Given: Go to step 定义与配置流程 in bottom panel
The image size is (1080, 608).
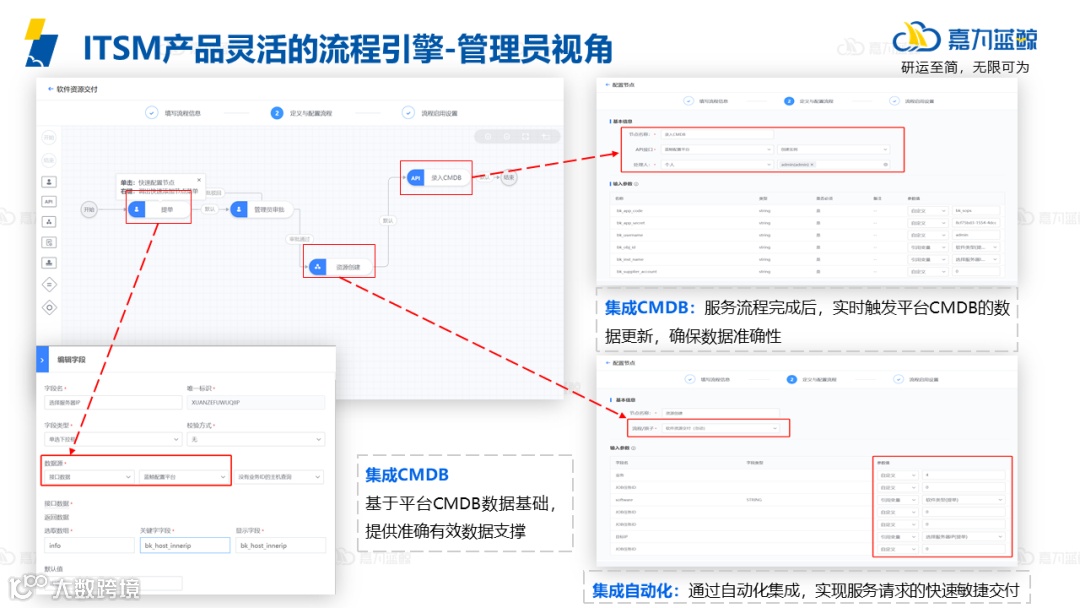Looking at the screenshot, I should (811, 379).
